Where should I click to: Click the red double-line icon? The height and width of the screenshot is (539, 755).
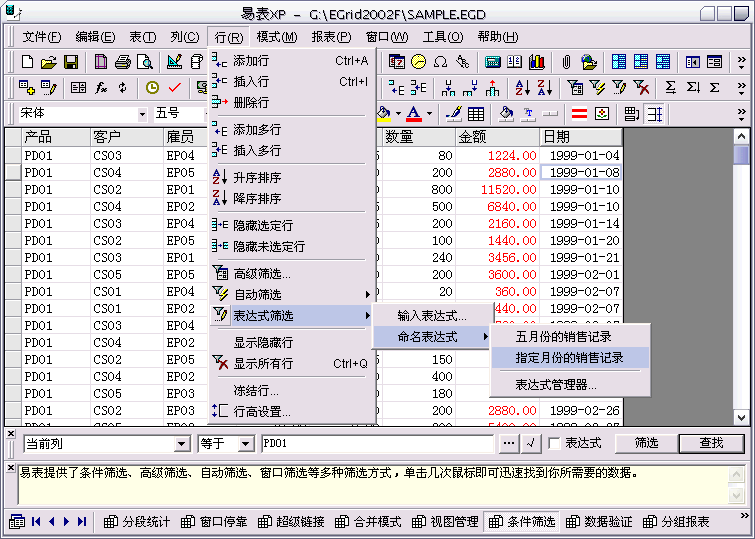coord(579,114)
